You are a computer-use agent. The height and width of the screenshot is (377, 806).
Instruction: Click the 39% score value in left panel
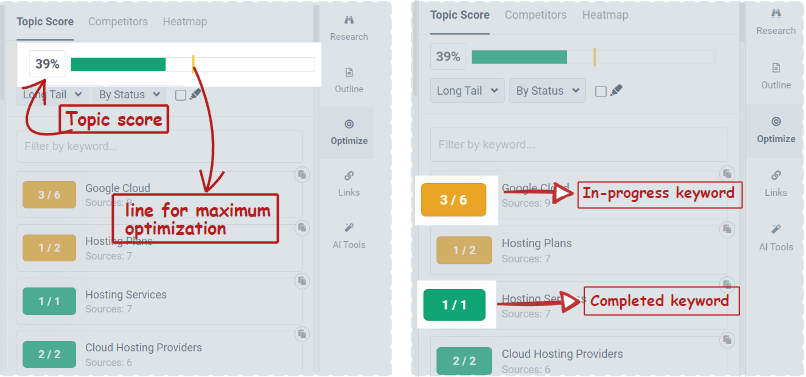47,64
